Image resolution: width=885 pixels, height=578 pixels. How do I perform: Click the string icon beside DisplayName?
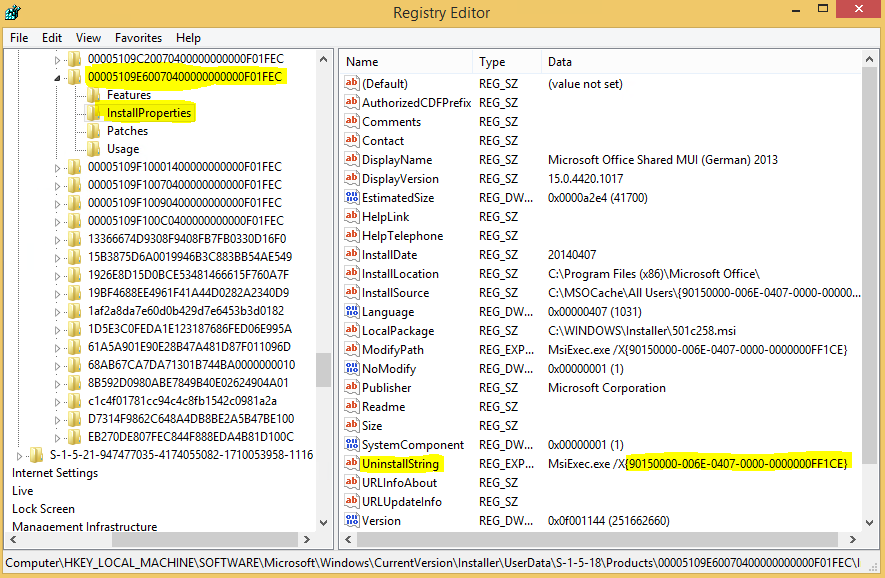(x=352, y=159)
